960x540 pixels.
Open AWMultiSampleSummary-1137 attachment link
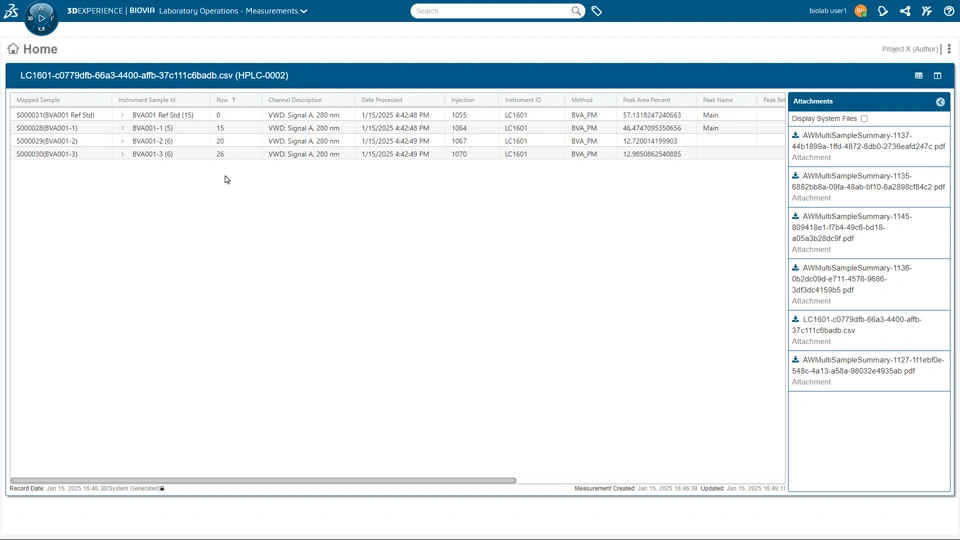tap(868, 141)
